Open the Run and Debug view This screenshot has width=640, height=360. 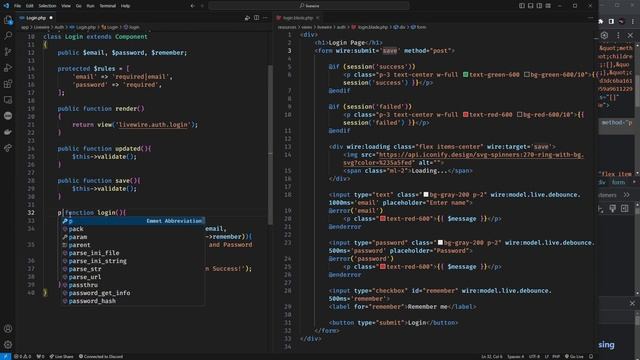click(8, 68)
